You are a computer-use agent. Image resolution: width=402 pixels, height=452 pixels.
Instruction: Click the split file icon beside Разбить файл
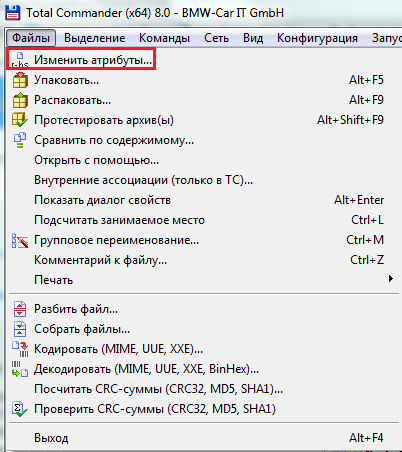click(20, 309)
